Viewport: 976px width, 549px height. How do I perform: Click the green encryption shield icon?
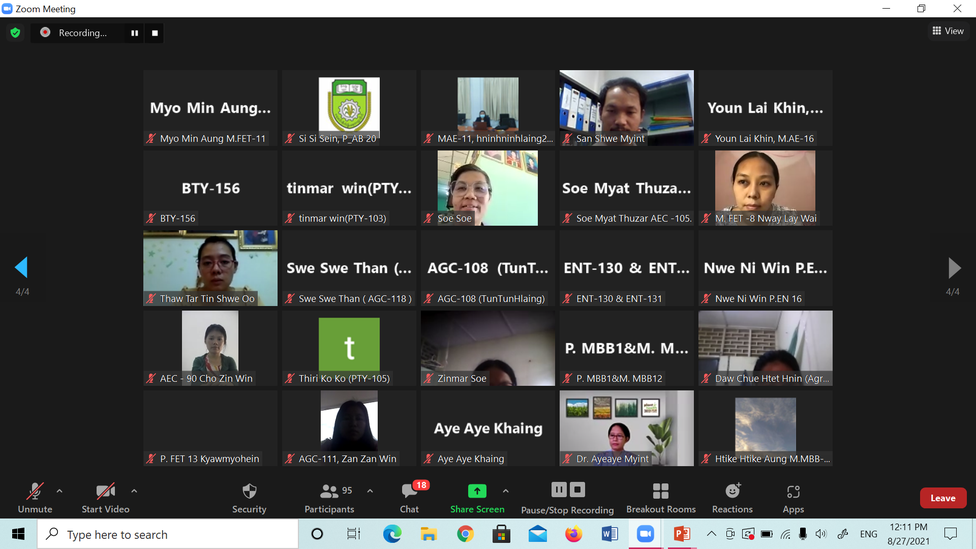click(x=15, y=33)
